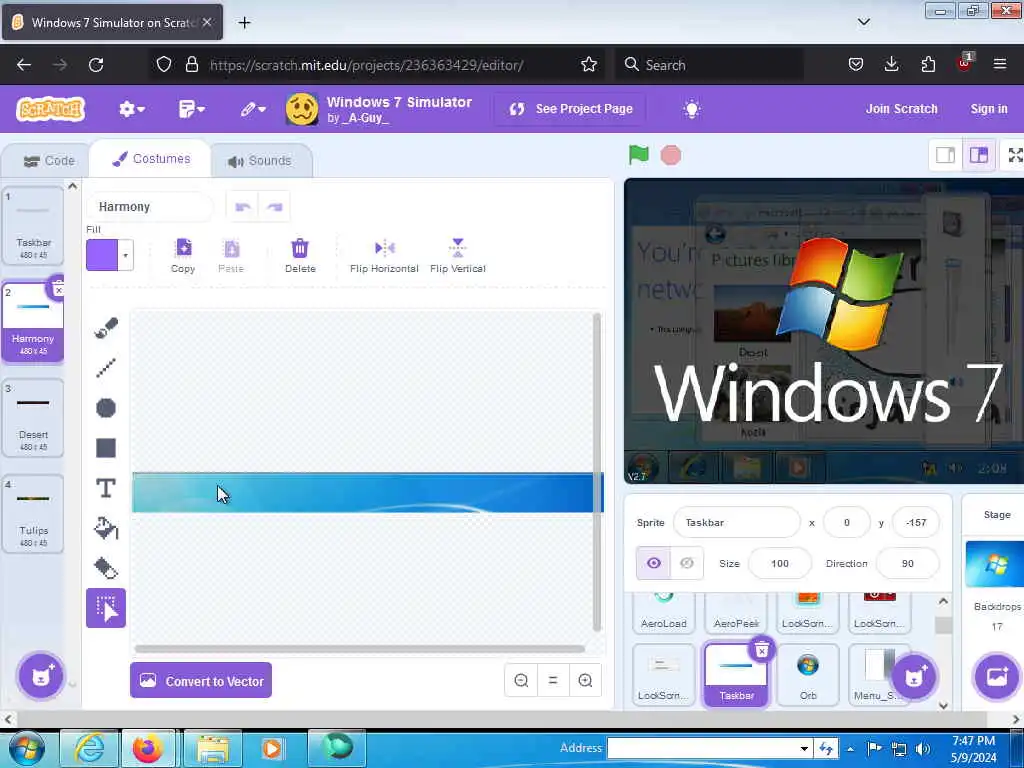This screenshot has height=768, width=1024.
Task: Show hidden system tray icons
Action: pyautogui.click(x=850, y=748)
